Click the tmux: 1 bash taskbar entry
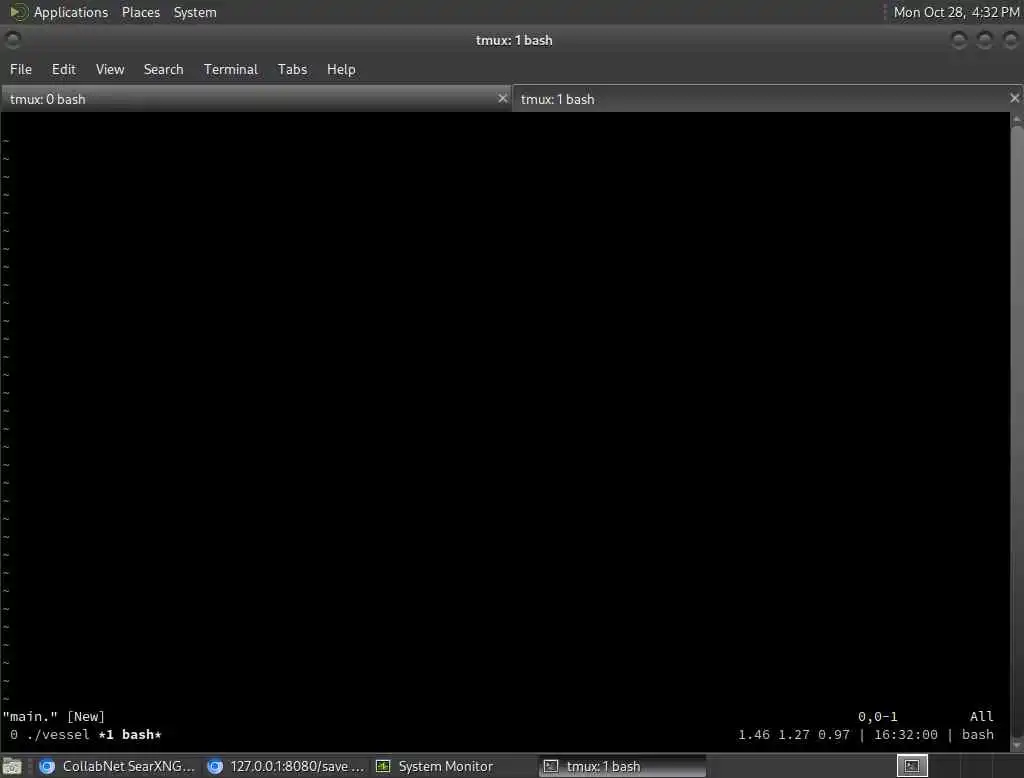This screenshot has width=1024, height=778. click(x=622, y=766)
